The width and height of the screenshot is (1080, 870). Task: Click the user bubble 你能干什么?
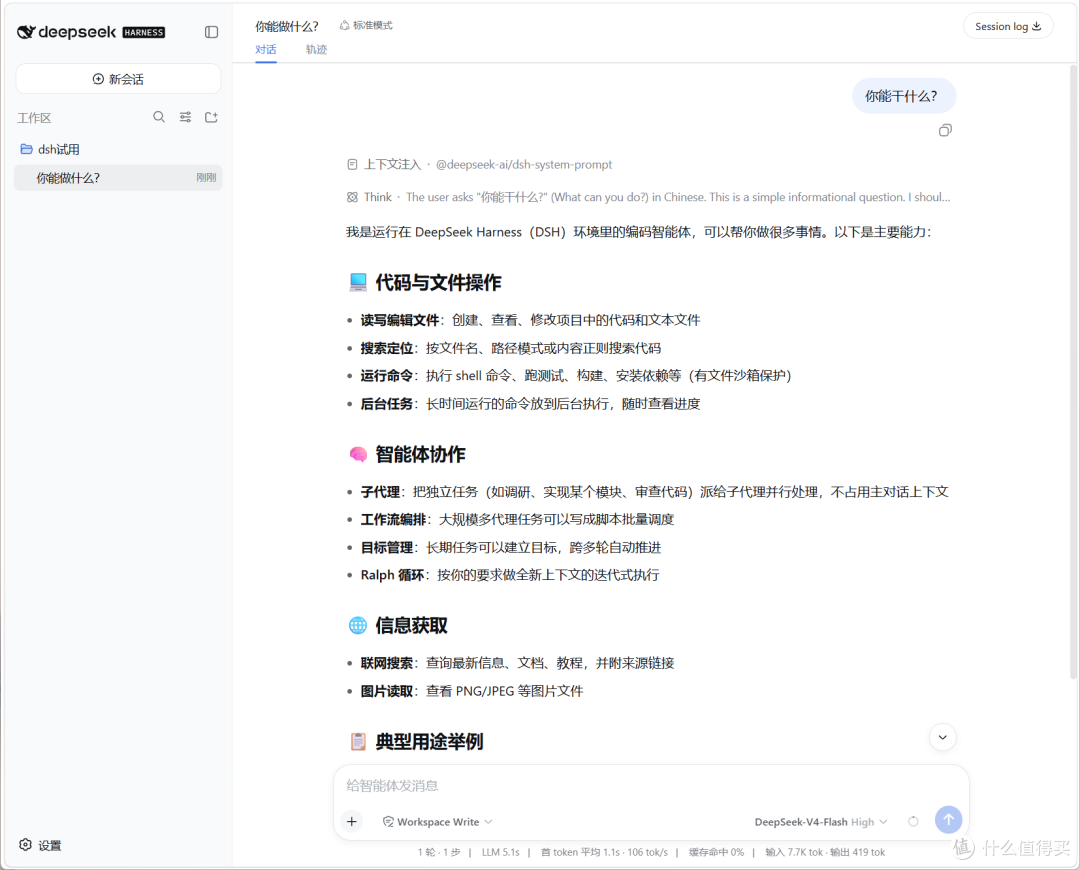point(904,96)
